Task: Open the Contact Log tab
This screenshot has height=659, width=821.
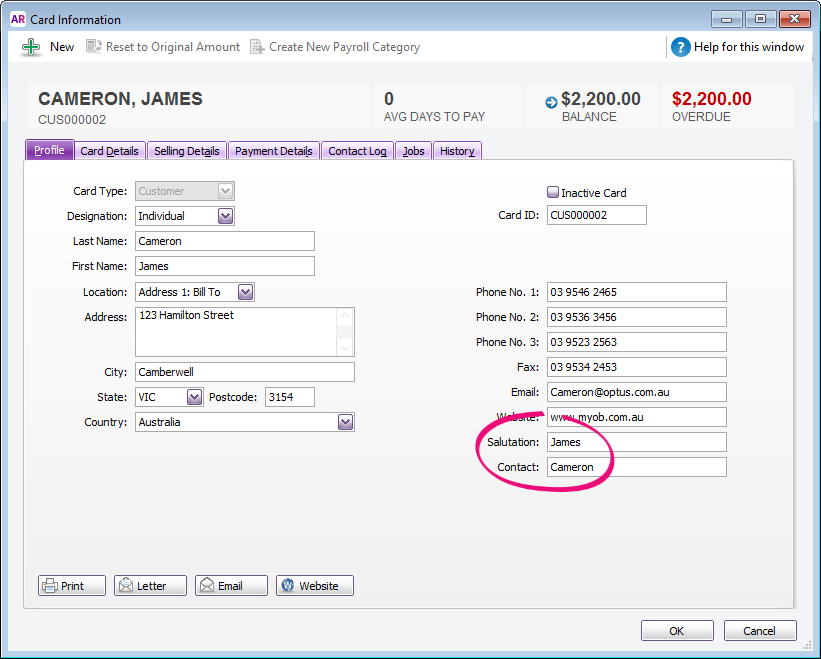Action: tap(357, 151)
